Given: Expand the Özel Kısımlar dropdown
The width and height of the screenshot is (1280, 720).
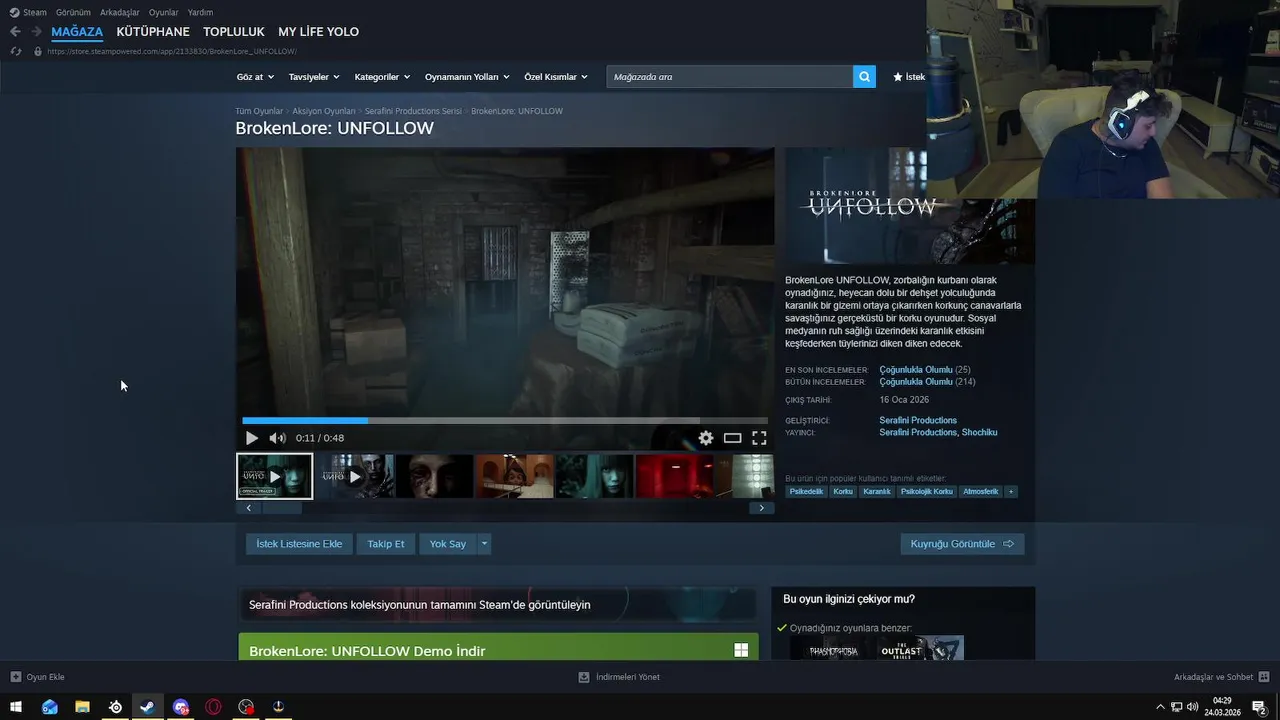Looking at the screenshot, I should (x=556, y=77).
